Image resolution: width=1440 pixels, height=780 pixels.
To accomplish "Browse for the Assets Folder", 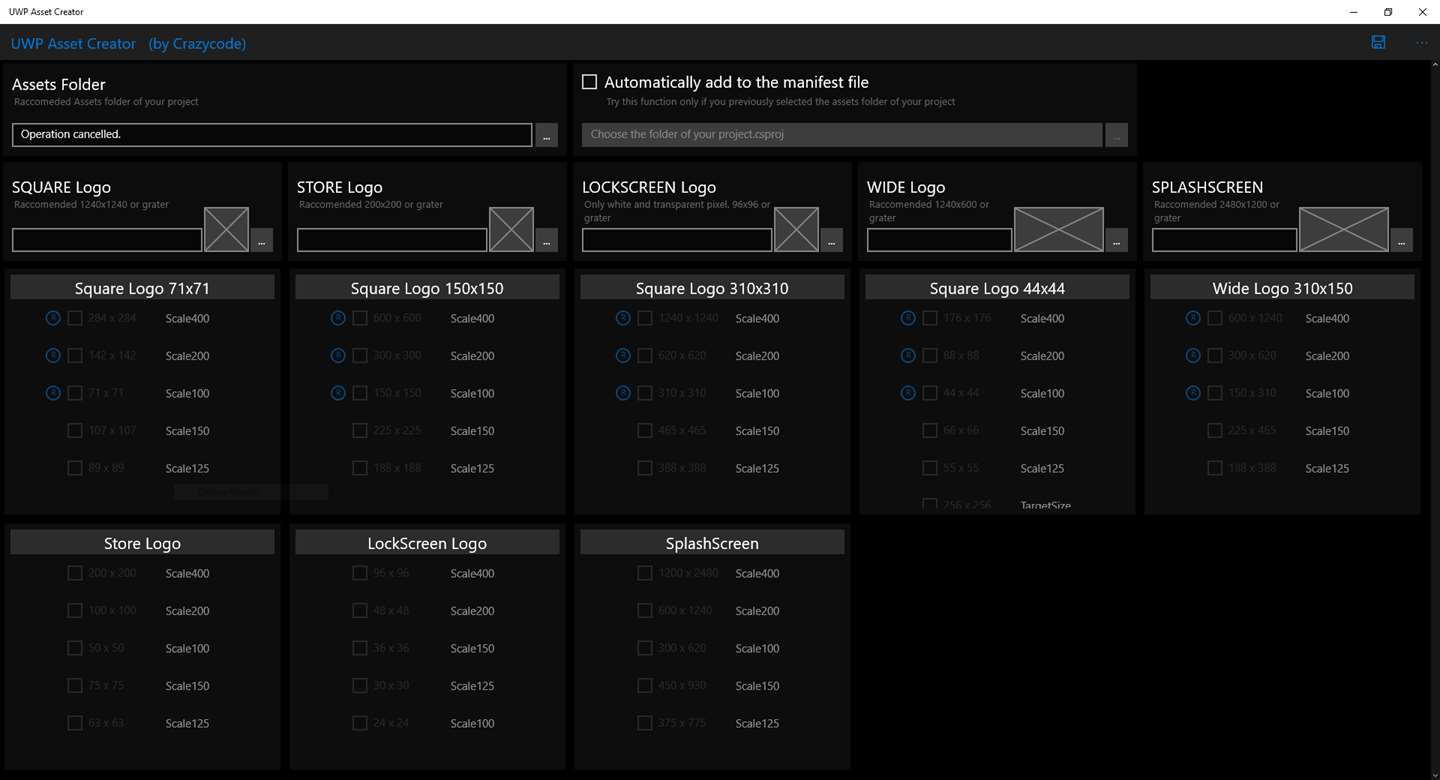I will pyautogui.click(x=546, y=135).
